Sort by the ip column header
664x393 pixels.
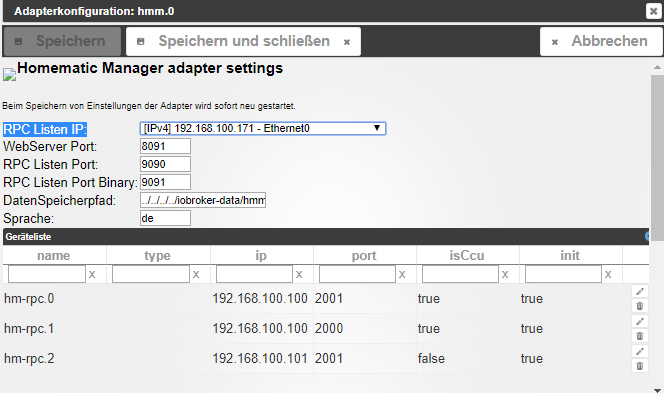(x=261, y=255)
